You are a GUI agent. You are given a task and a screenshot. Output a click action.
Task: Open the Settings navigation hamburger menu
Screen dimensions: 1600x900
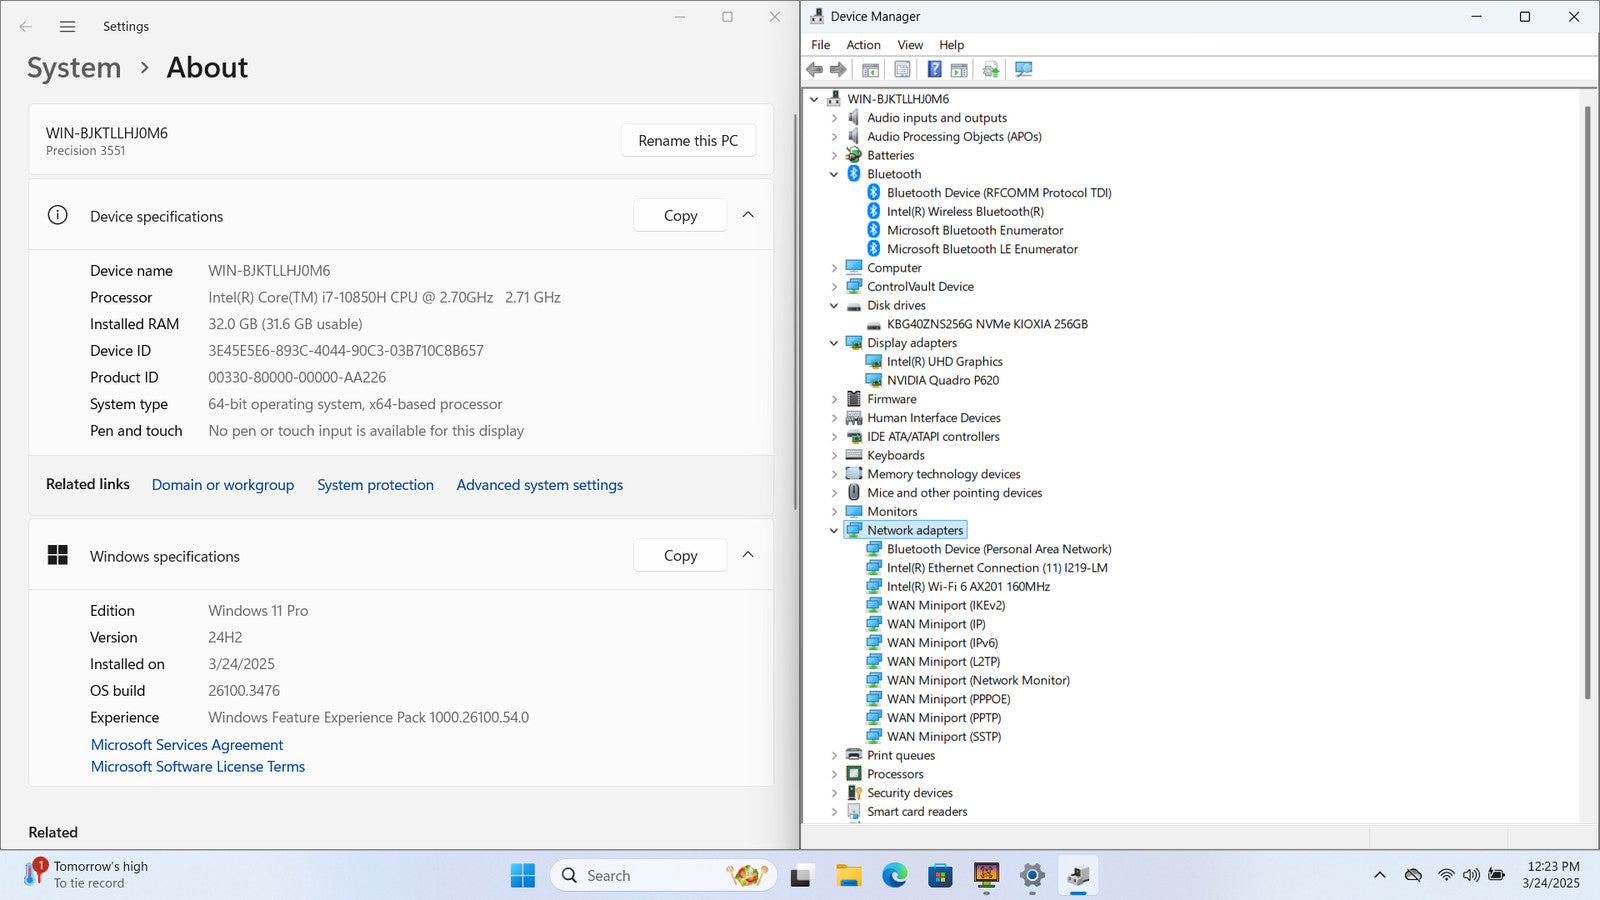click(67, 27)
